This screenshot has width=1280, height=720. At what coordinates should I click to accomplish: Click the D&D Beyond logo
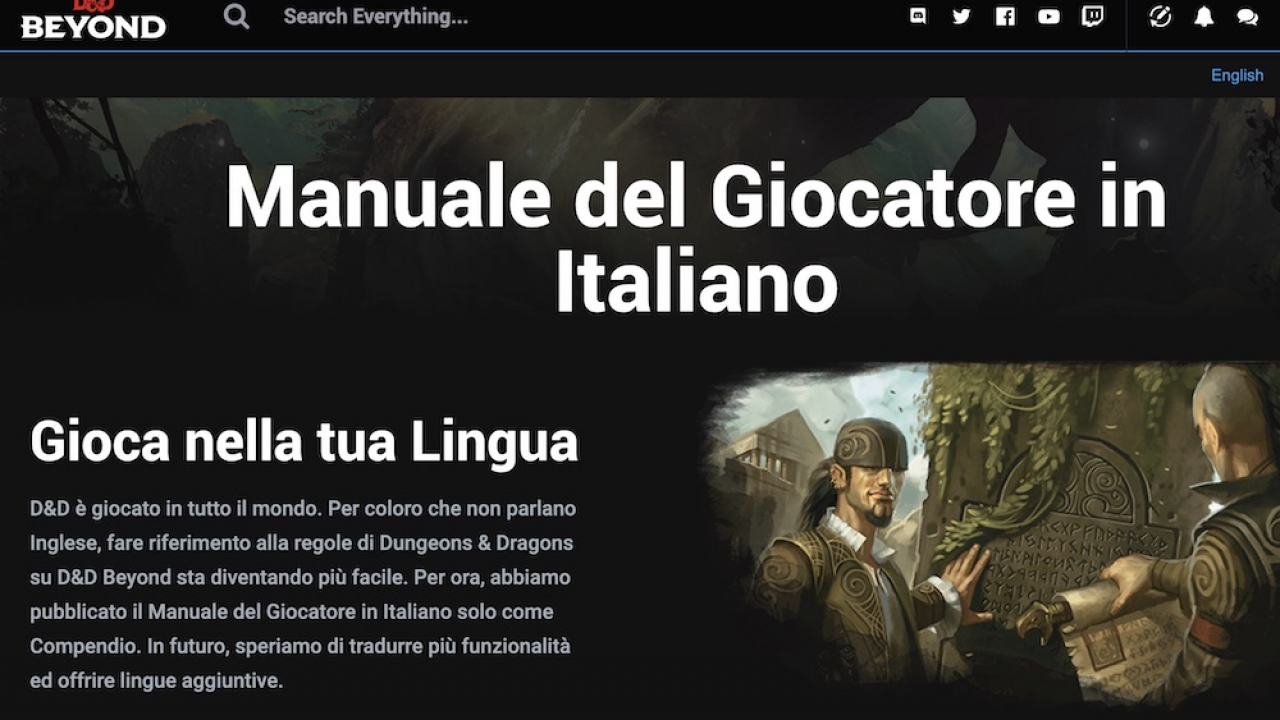tap(93, 19)
